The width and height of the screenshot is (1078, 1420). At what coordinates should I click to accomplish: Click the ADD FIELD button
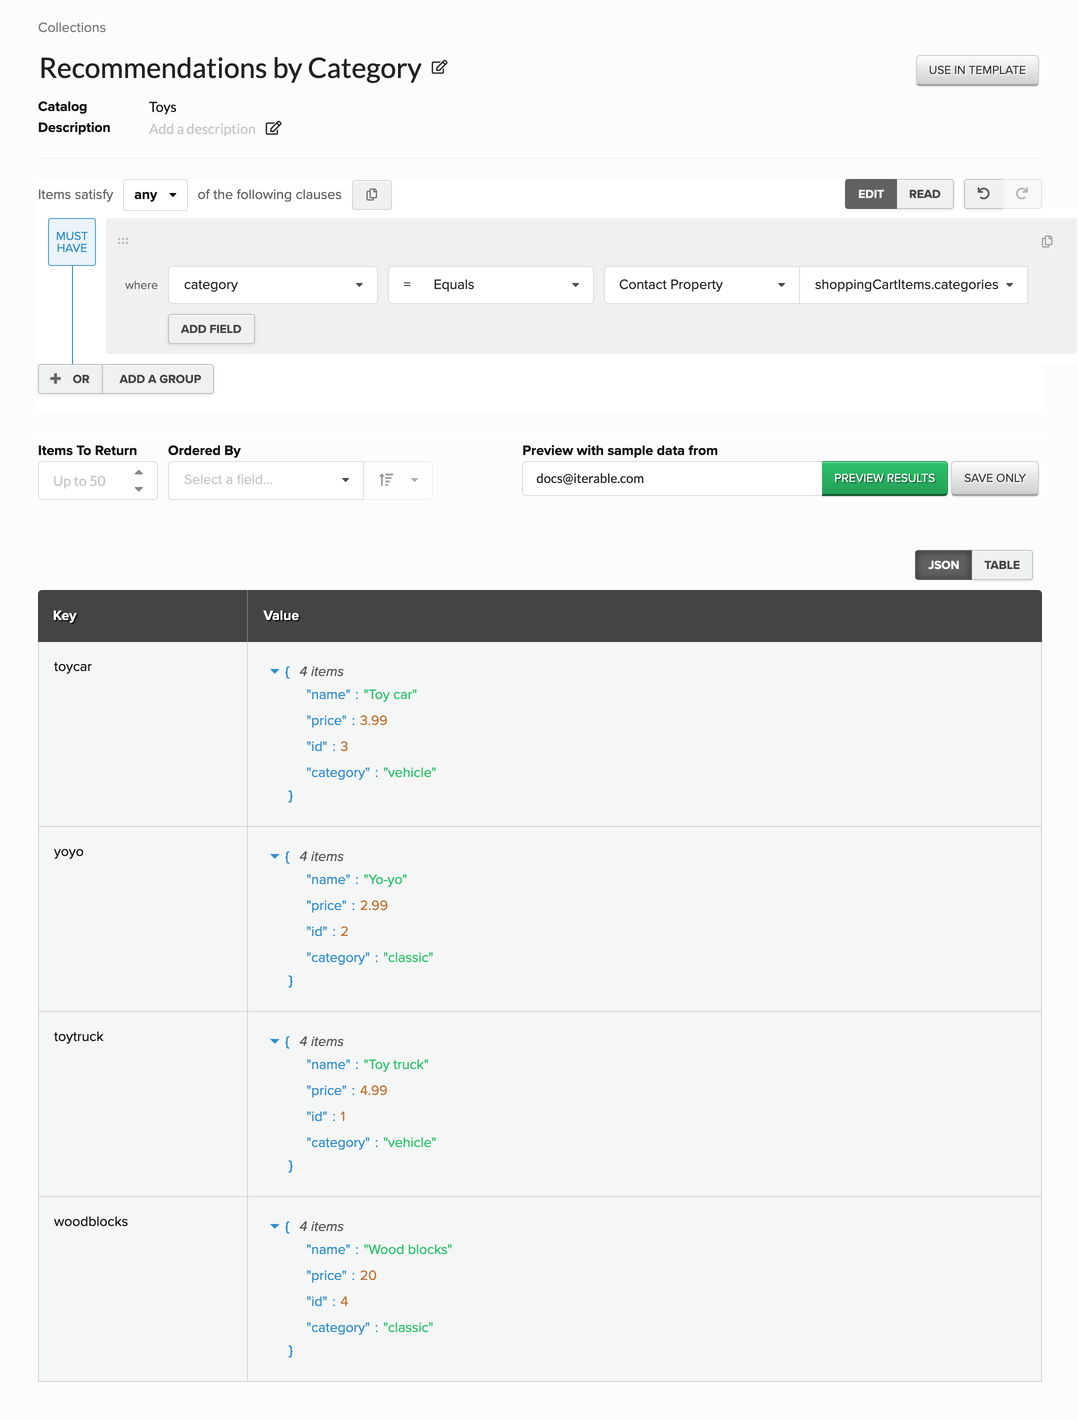[x=211, y=329]
